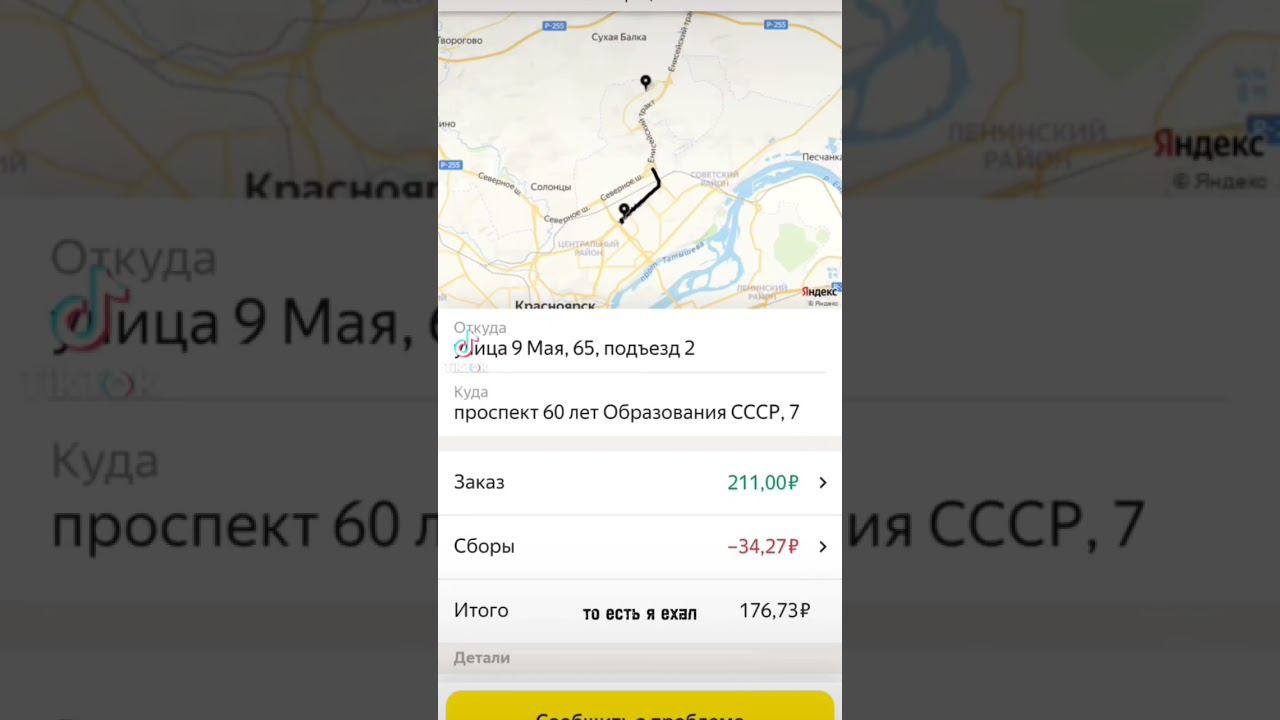Expand the Сборы row chevron

click(x=823, y=547)
